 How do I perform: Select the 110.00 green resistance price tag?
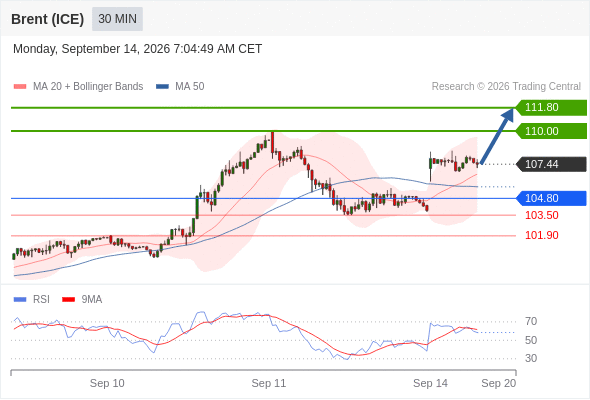pos(551,131)
